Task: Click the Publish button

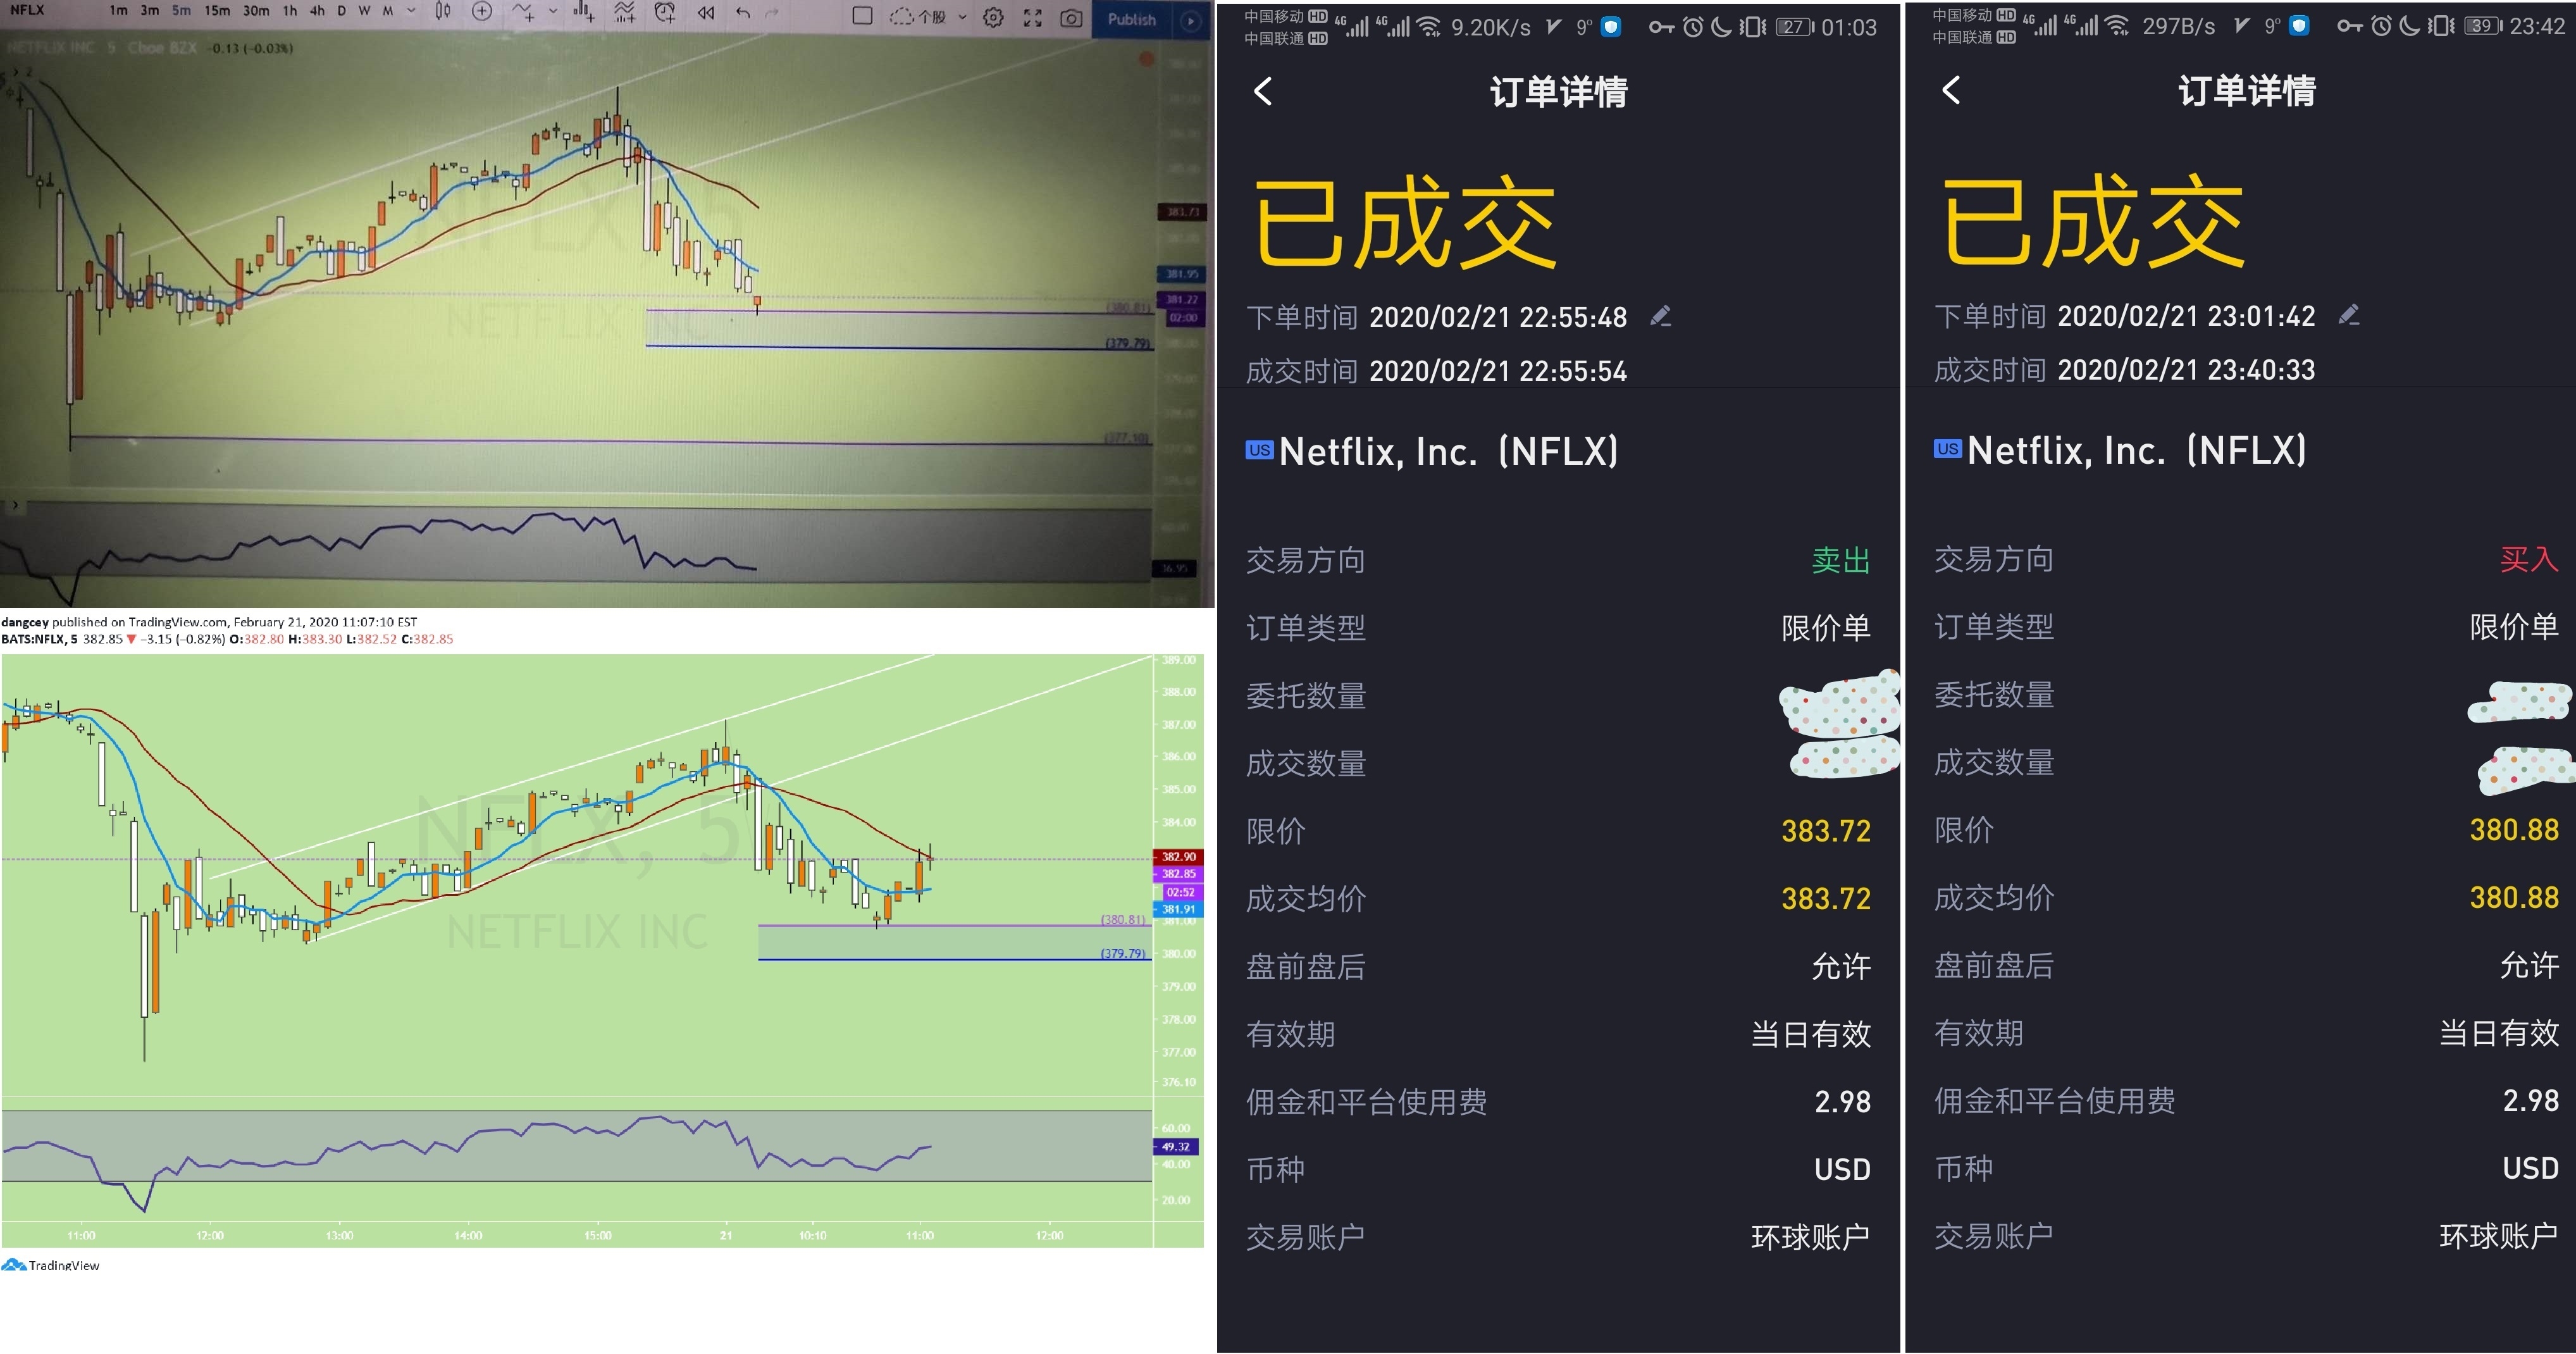Action: 1132,20
